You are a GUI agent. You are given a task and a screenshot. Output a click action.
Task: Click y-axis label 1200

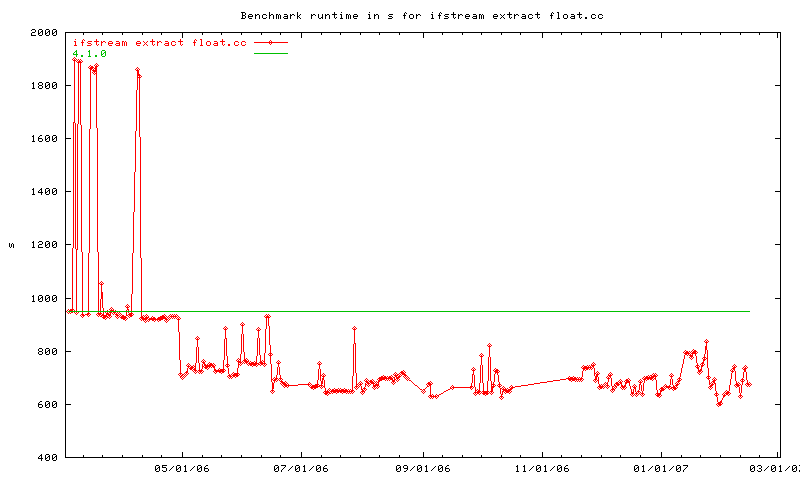coord(44,245)
